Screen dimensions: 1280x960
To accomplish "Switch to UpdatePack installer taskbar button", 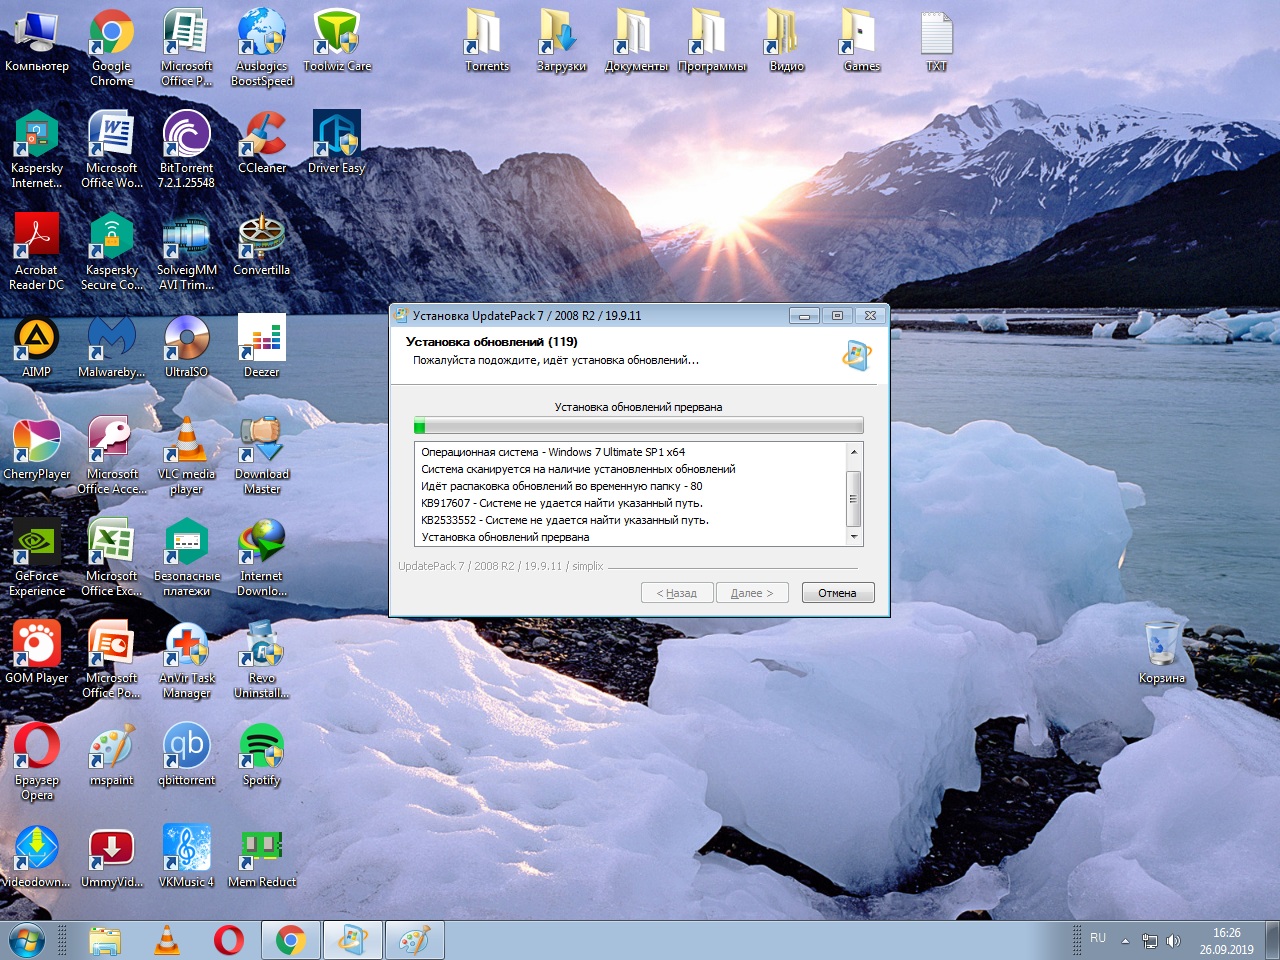I will pyautogui.click(x=352, y=941).
